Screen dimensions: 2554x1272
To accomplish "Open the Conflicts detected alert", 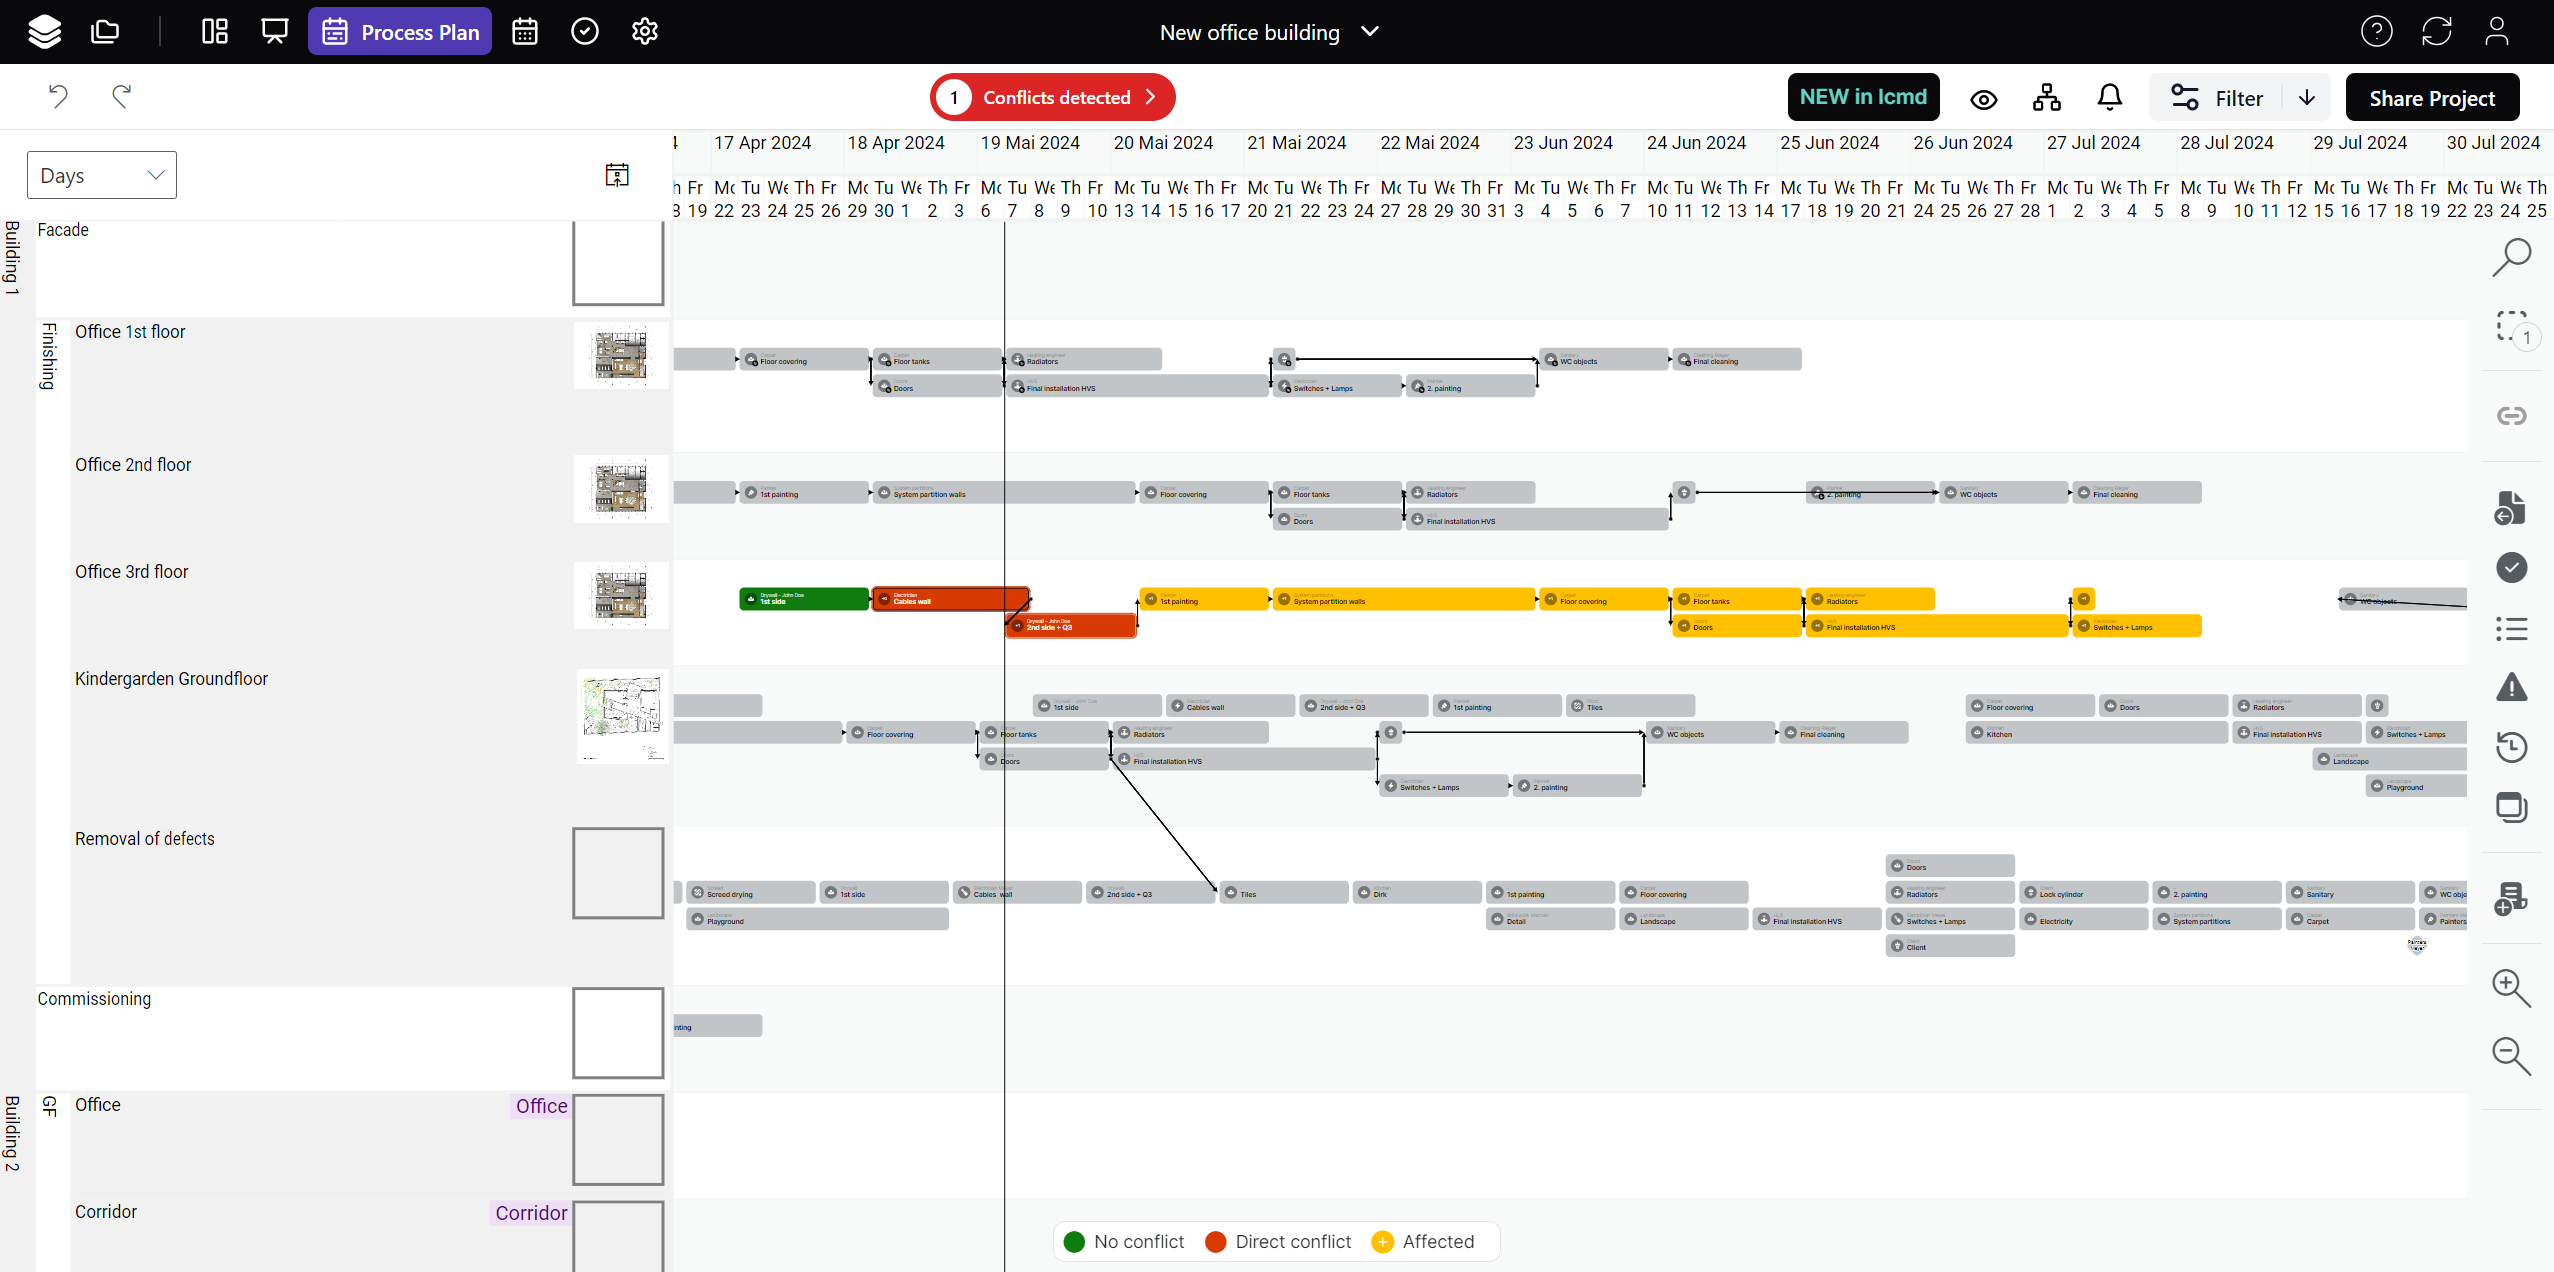I will [x=1053, y=97].
